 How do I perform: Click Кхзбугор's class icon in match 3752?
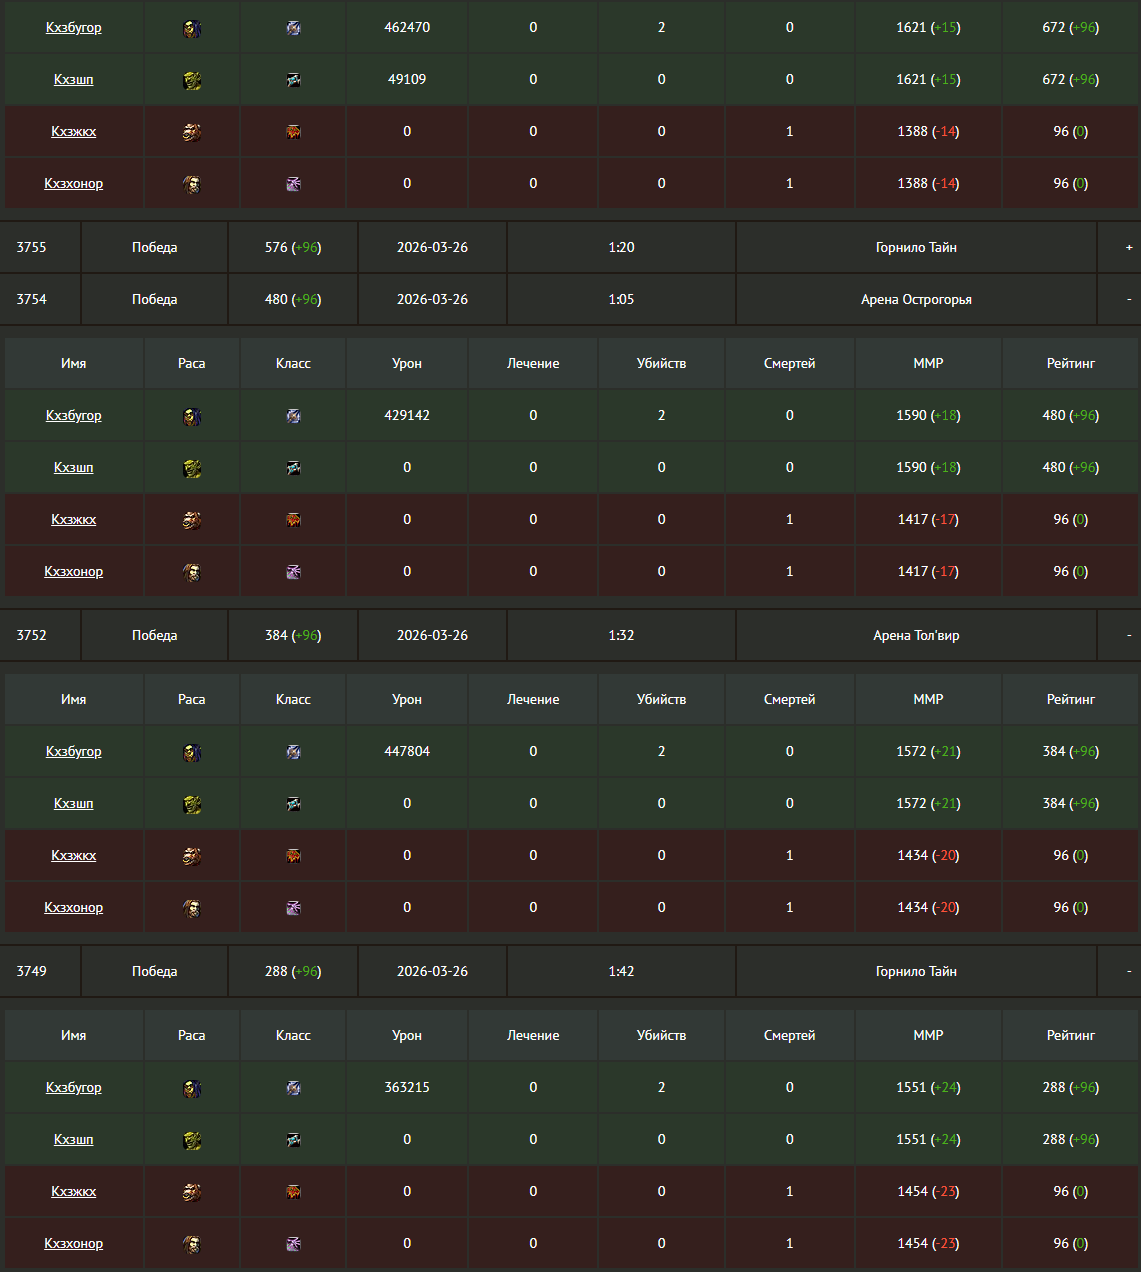(x=293, y=752)
